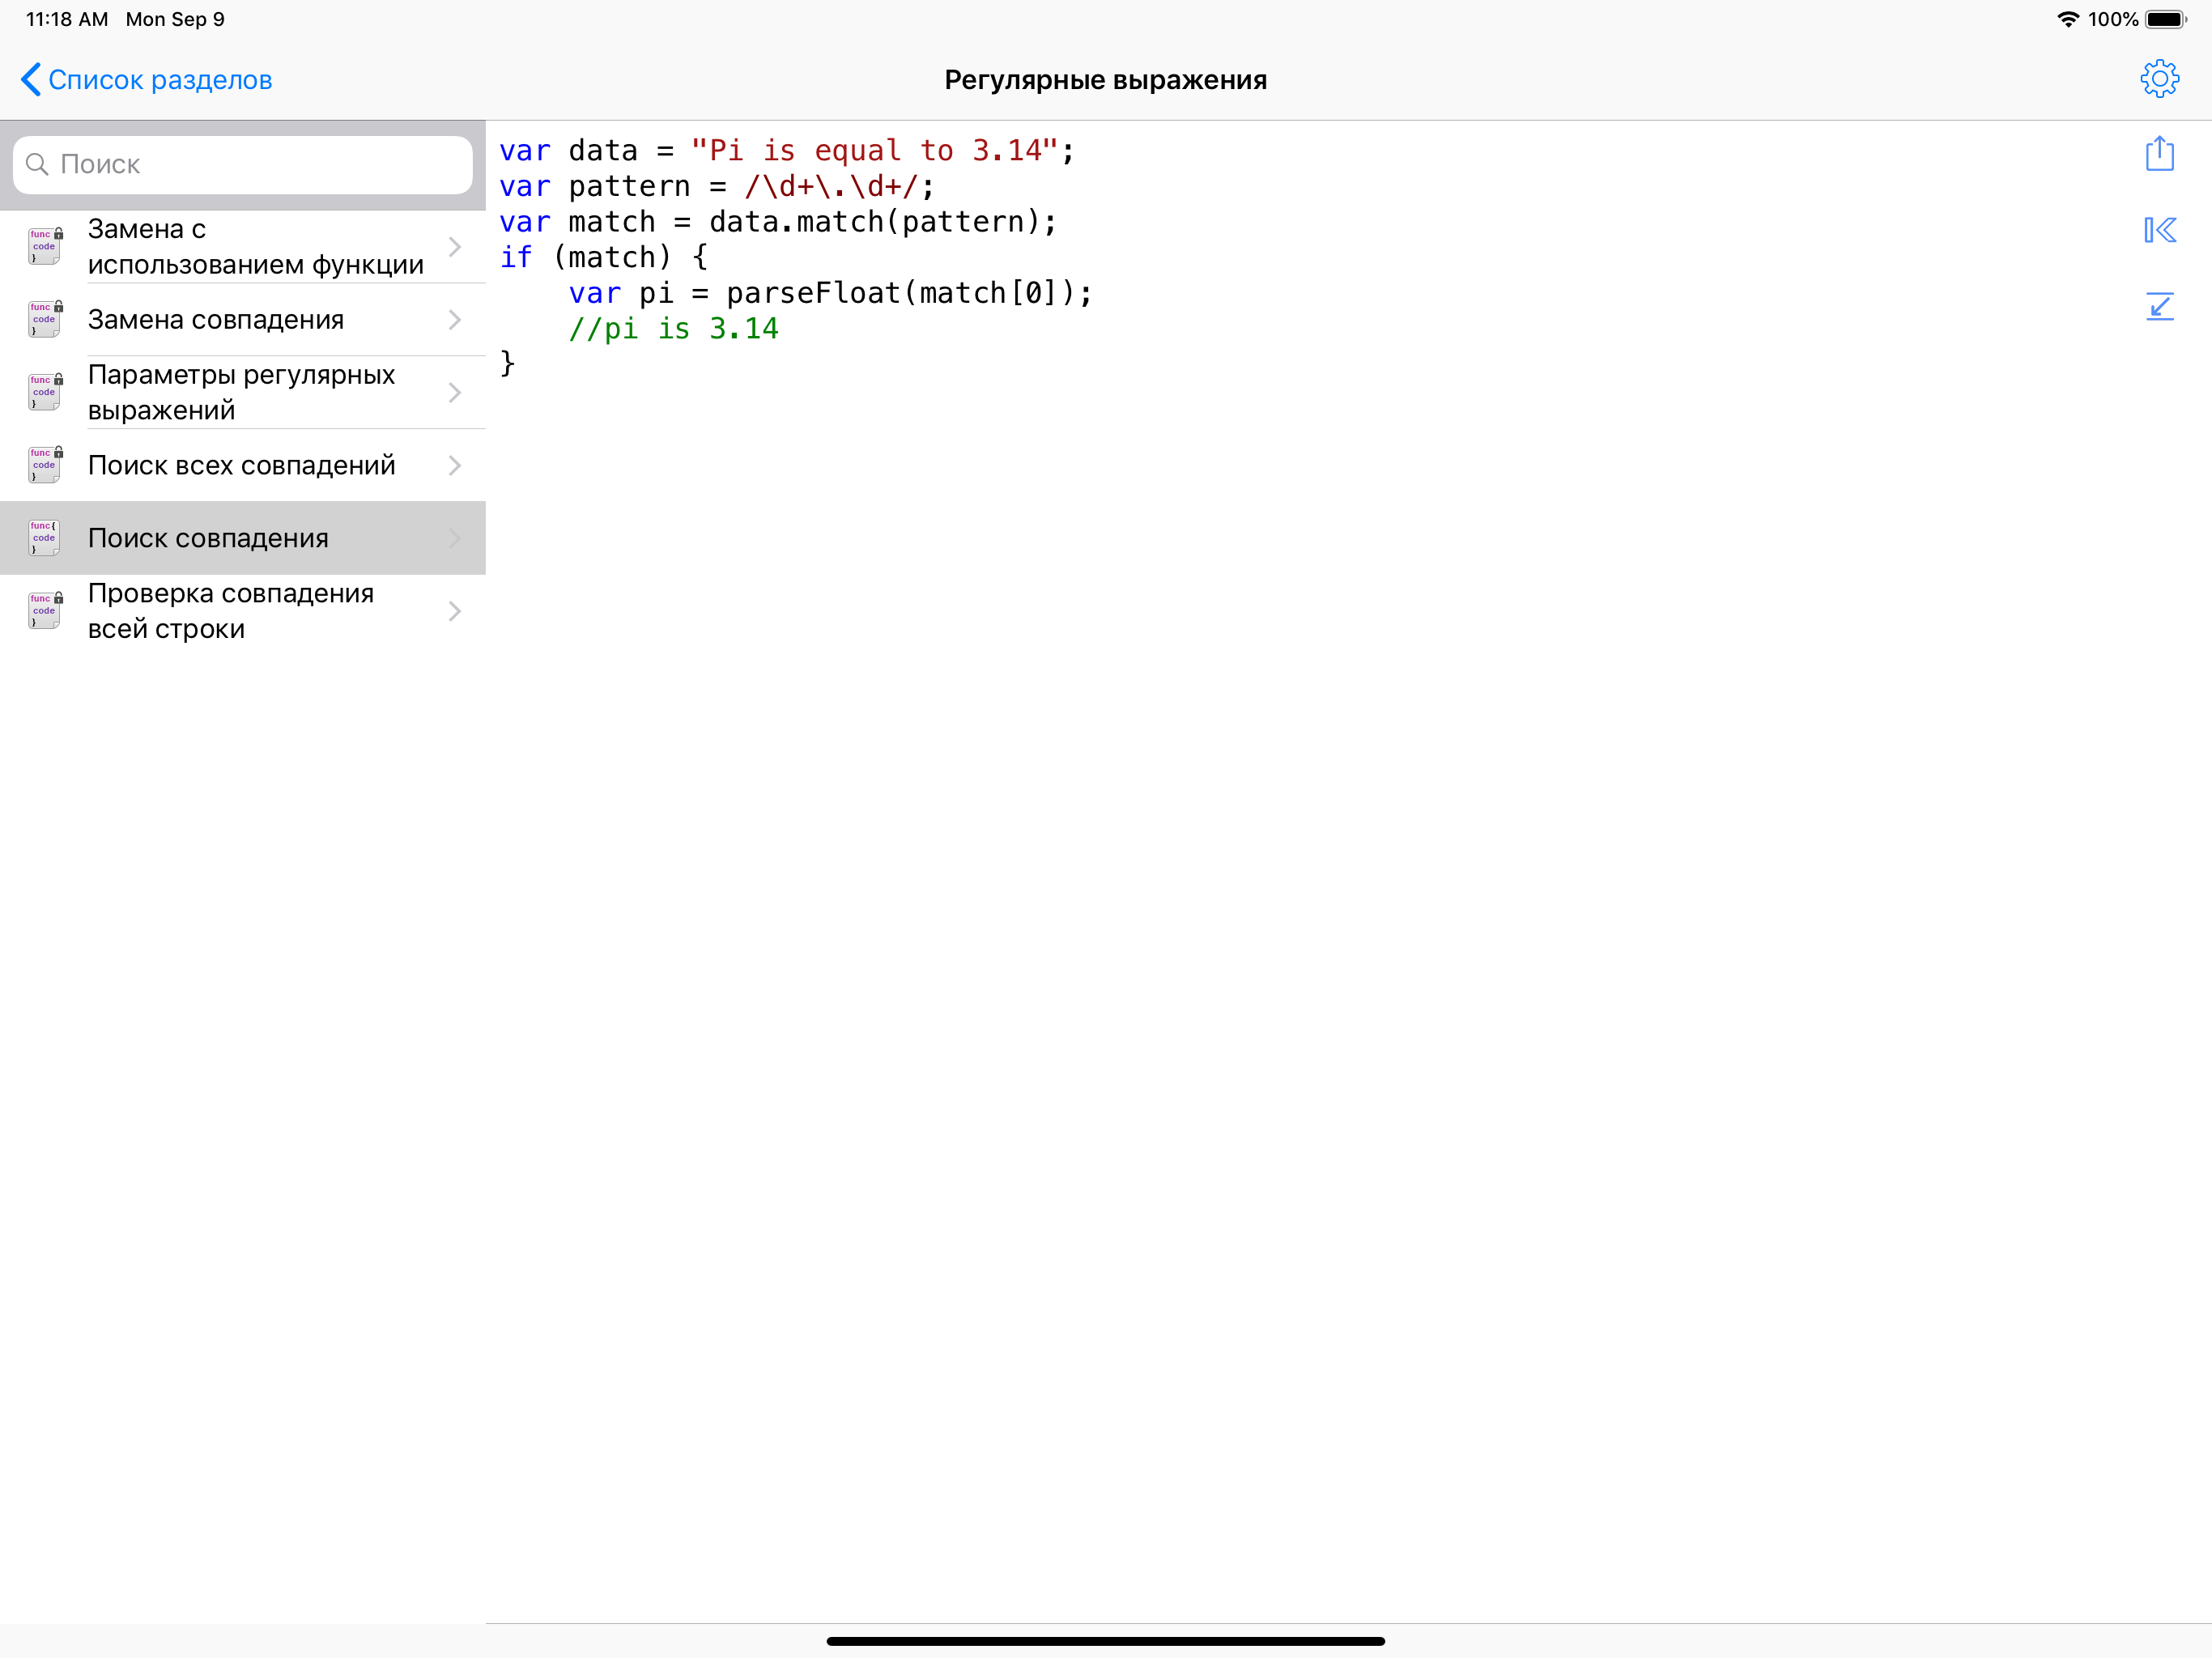The width and height of the screenshot is (2212, 1658).
Task: Expand chevron next to Замена совпадения
Action: click(x=455, y=319)
